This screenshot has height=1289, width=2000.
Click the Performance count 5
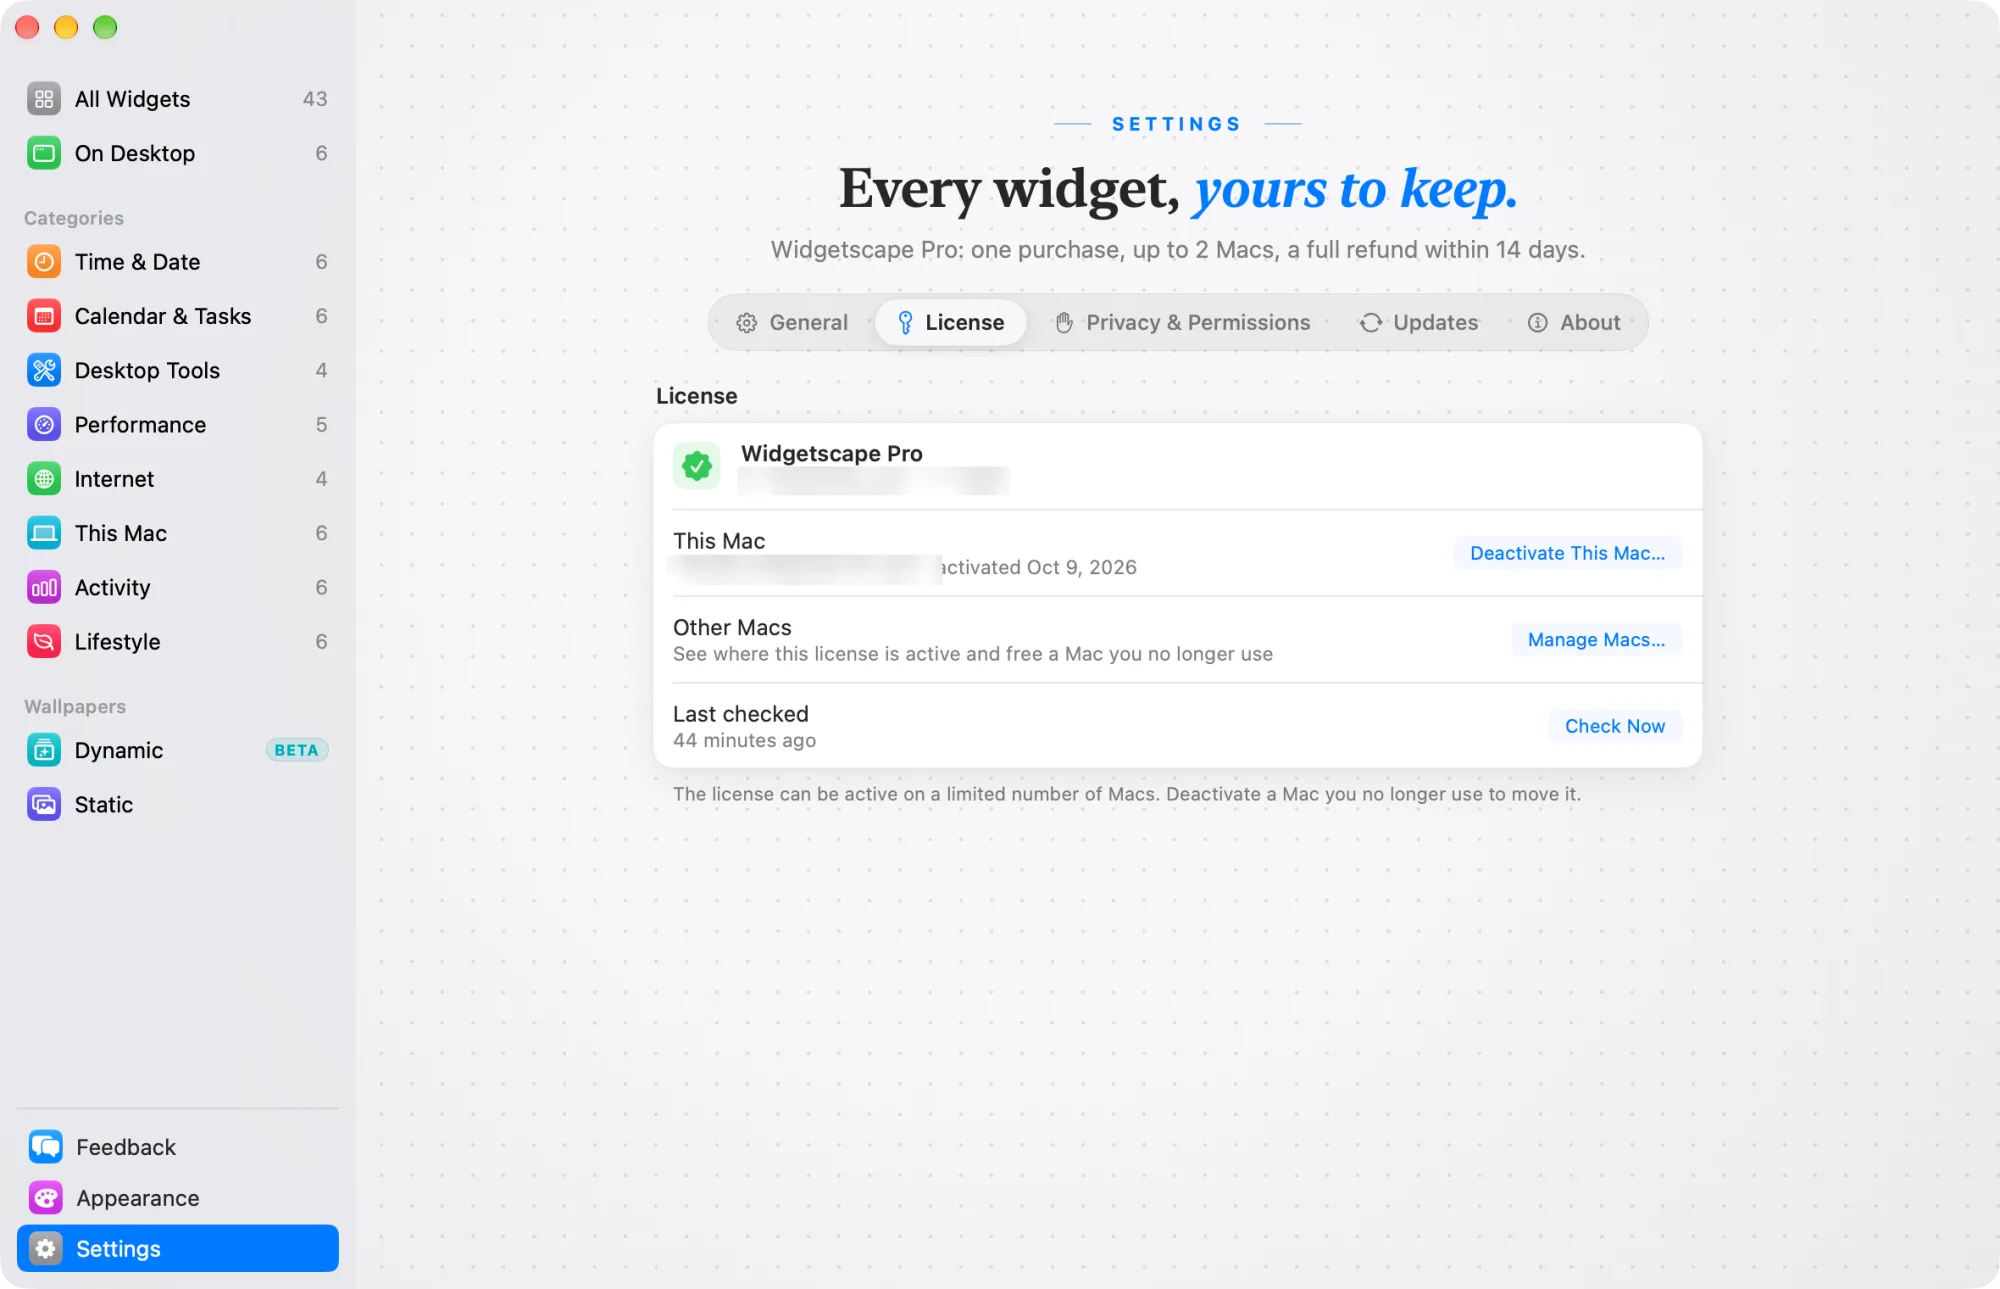[x=321, y=425]
